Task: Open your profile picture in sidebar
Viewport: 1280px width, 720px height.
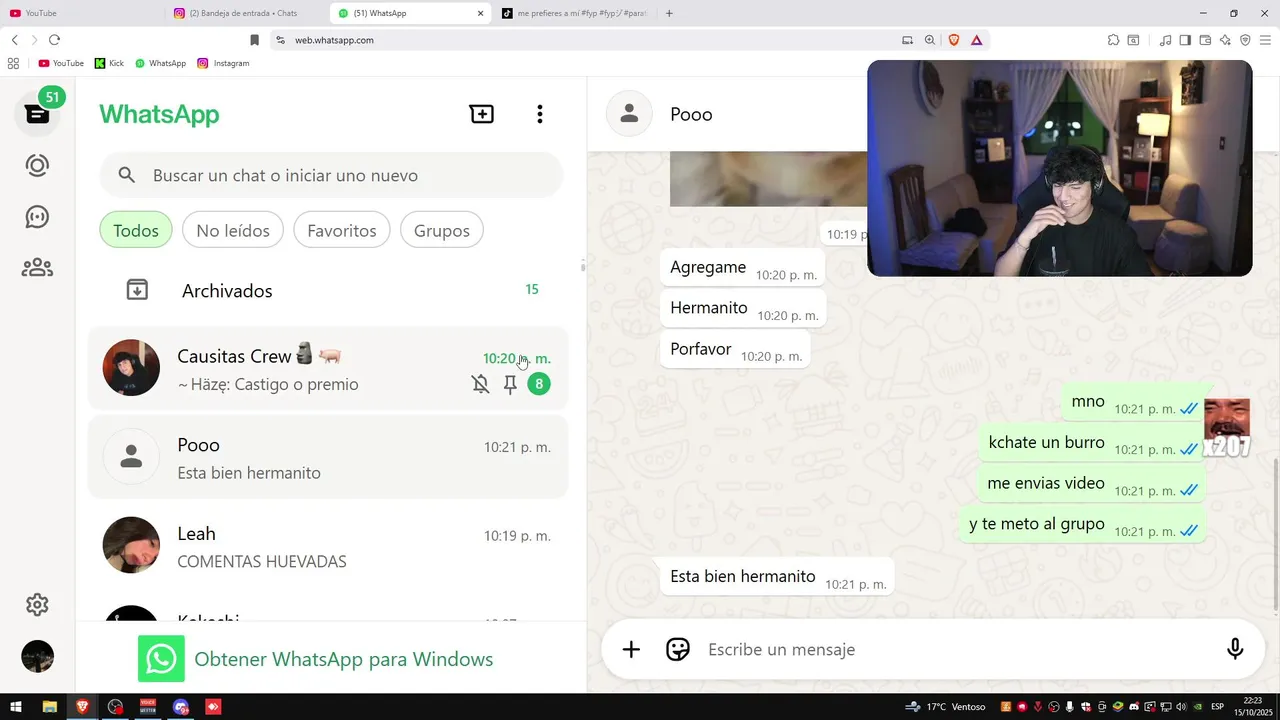Action: [37, 656]
